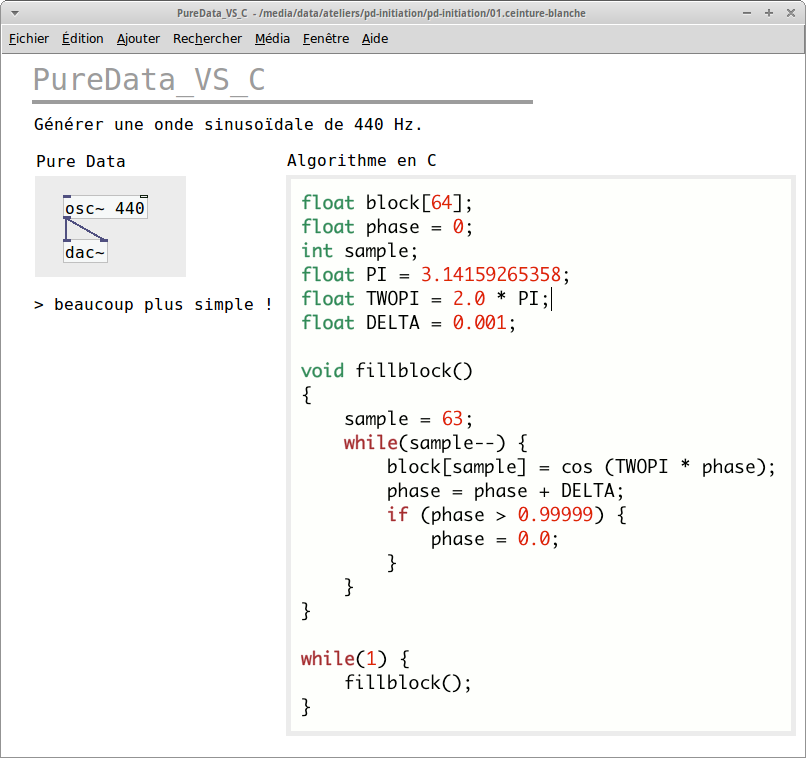Click the 'float DELTA = 0.001;' line
This screenshot has width=806, height=758.
coord(408,323)
